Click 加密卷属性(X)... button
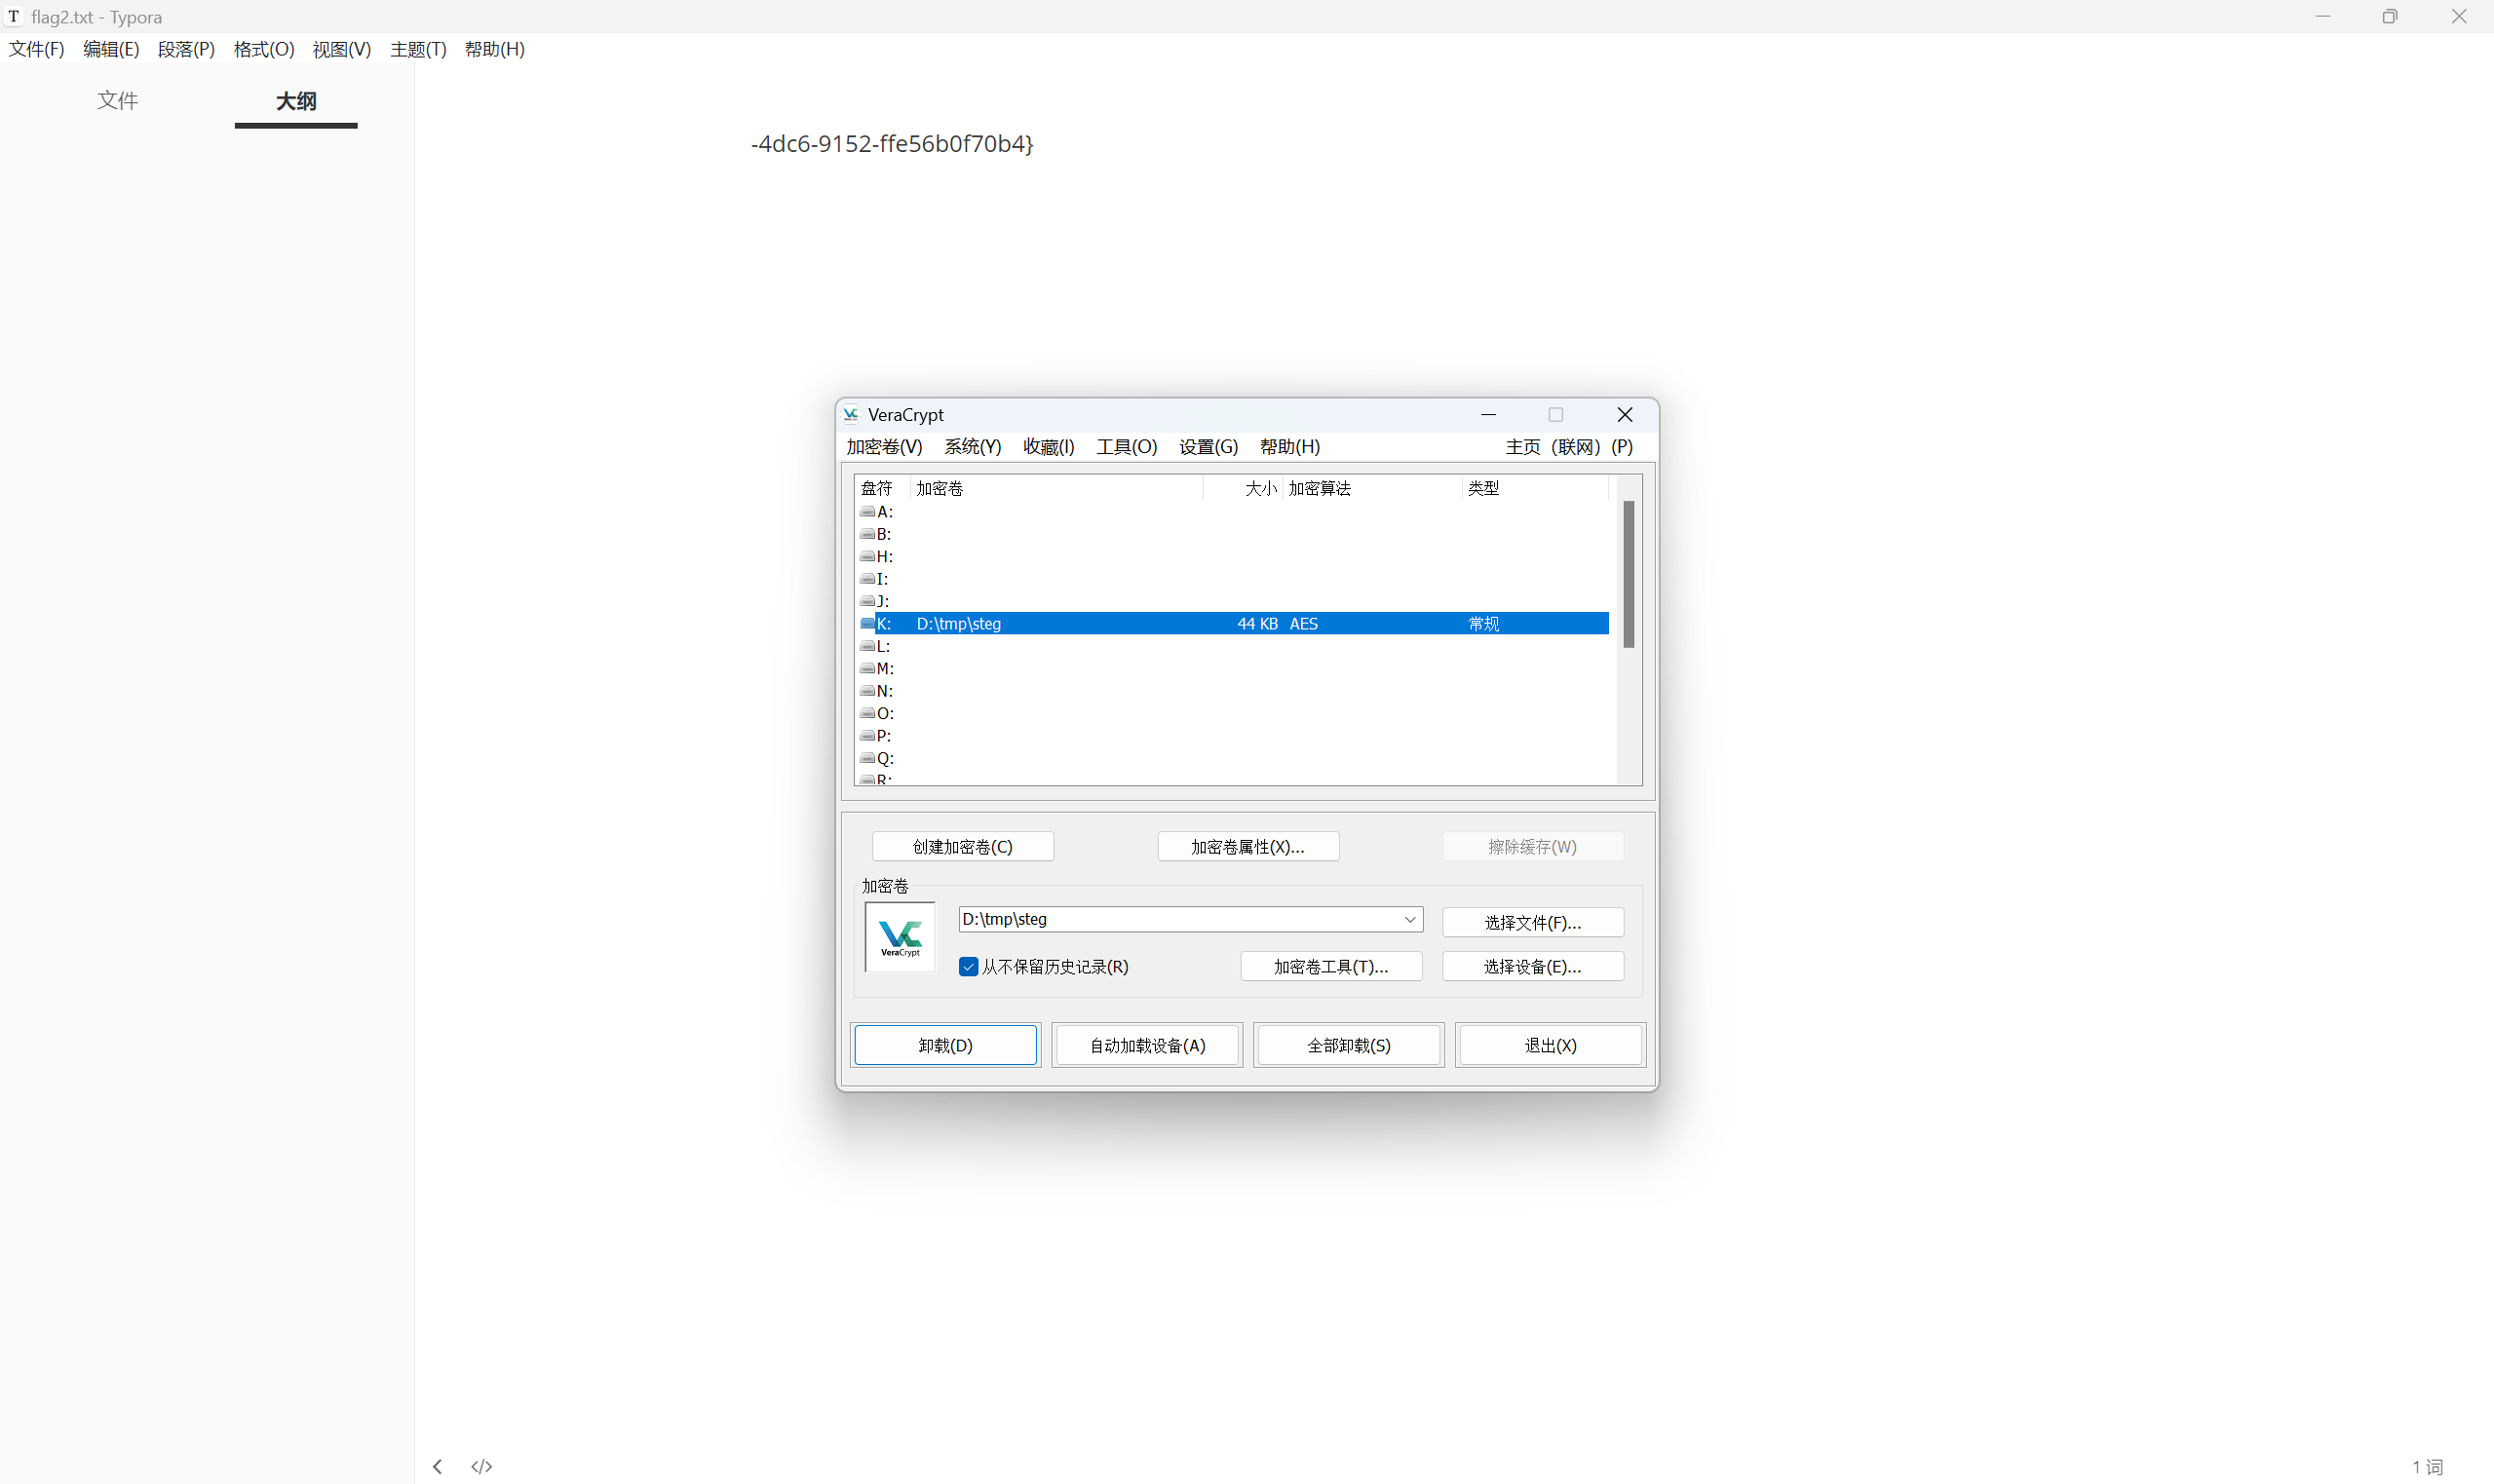The height and width of the screenshot is (1484, 2494). tap(1248, 847)
